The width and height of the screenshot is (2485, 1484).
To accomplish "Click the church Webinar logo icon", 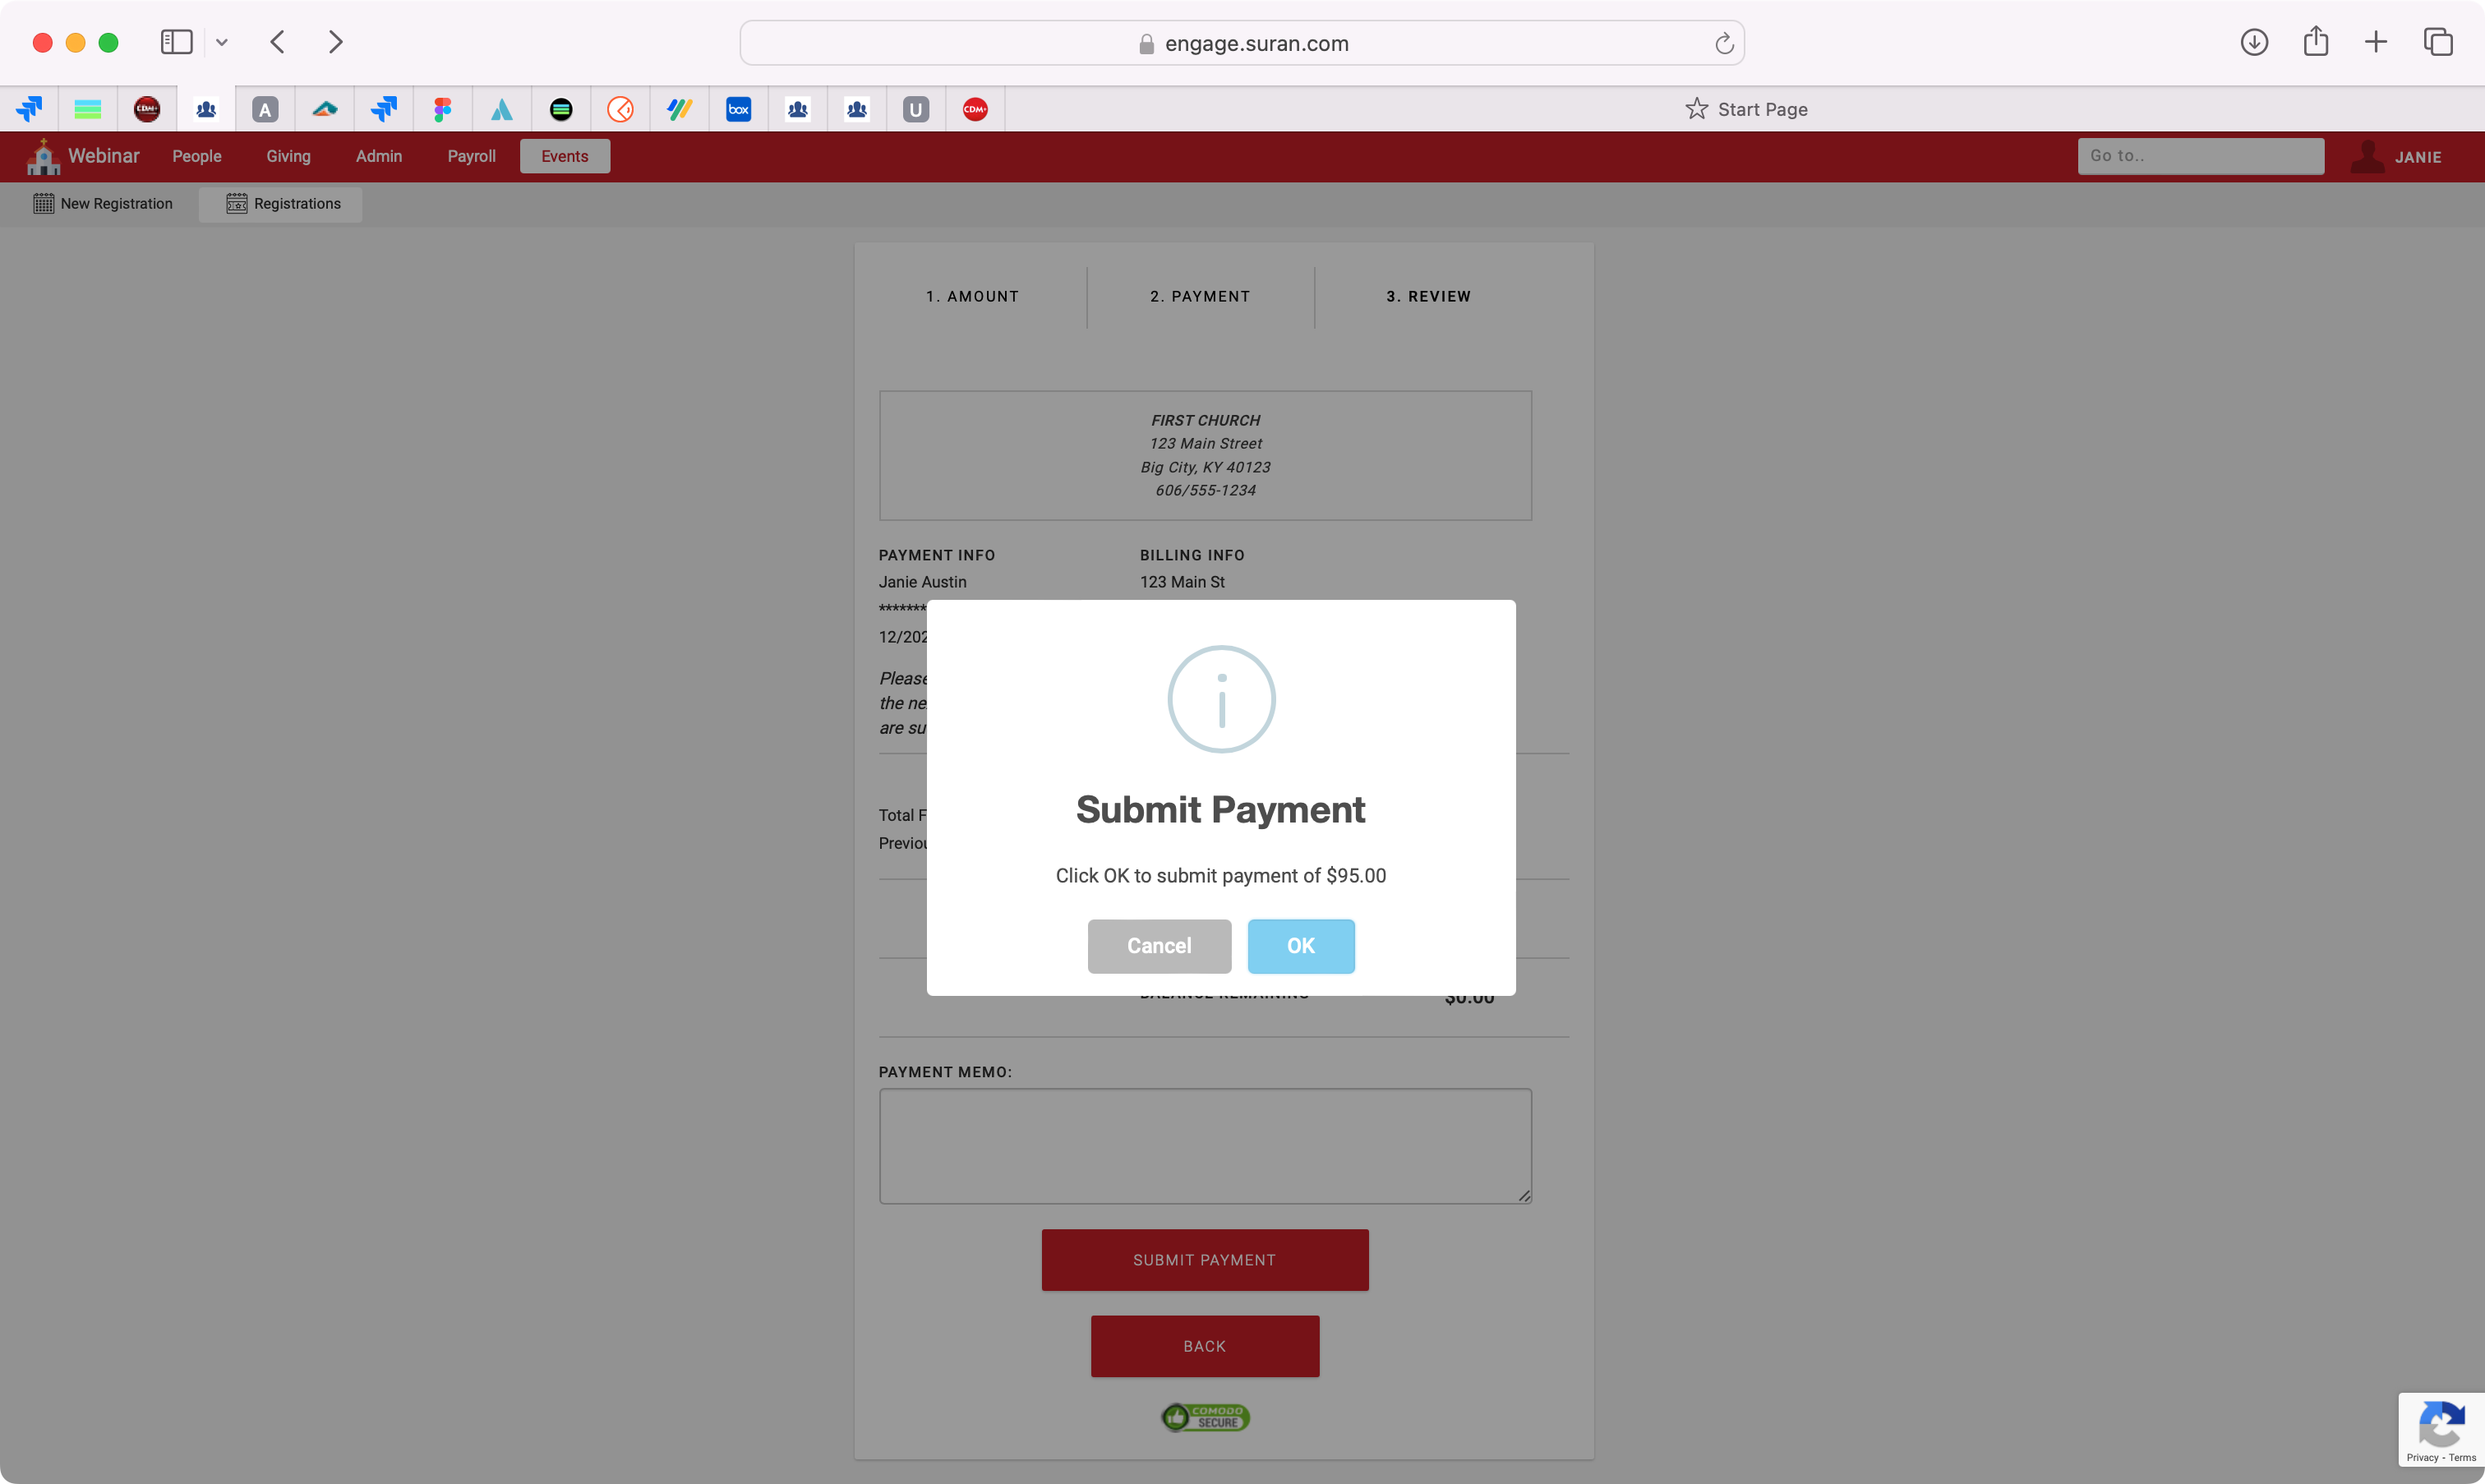I will click(43, 157).
